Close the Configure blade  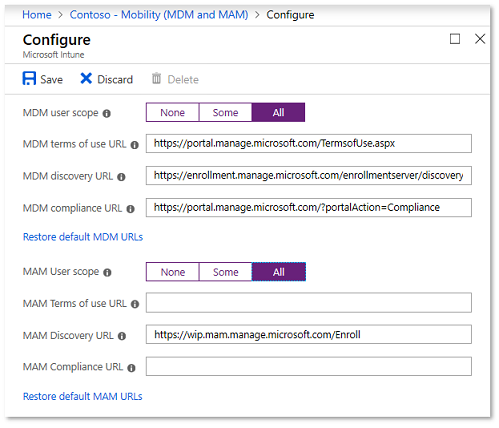(x=480, y=39)
